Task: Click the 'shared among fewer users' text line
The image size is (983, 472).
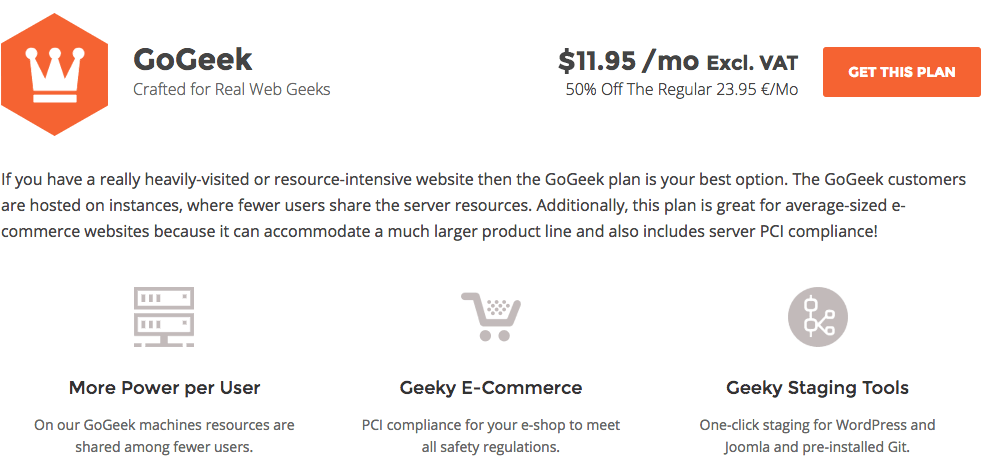Action: [164, 447]
